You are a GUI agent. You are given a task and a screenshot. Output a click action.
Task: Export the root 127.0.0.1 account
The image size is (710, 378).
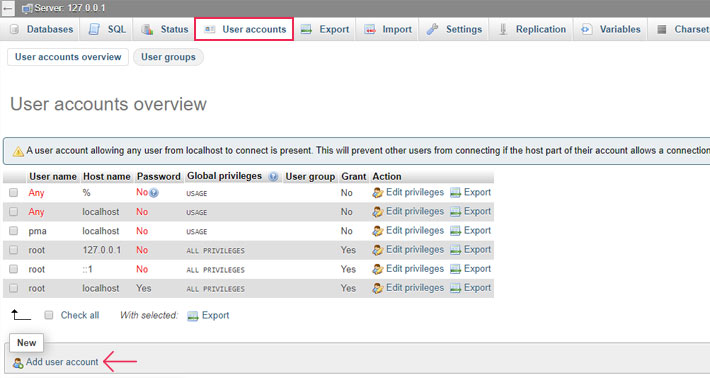[470, 249]
